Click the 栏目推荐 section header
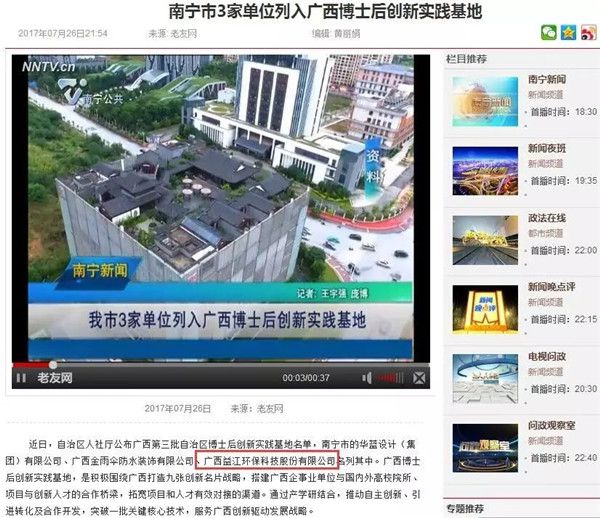Viewport: 600px width, 518px height. pos(468,59)
